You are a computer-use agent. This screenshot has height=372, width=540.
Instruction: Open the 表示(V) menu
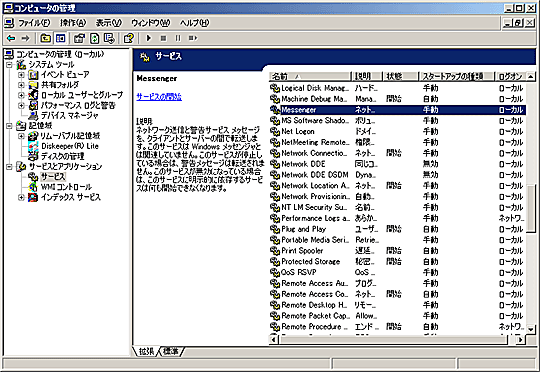pos(109,23)
